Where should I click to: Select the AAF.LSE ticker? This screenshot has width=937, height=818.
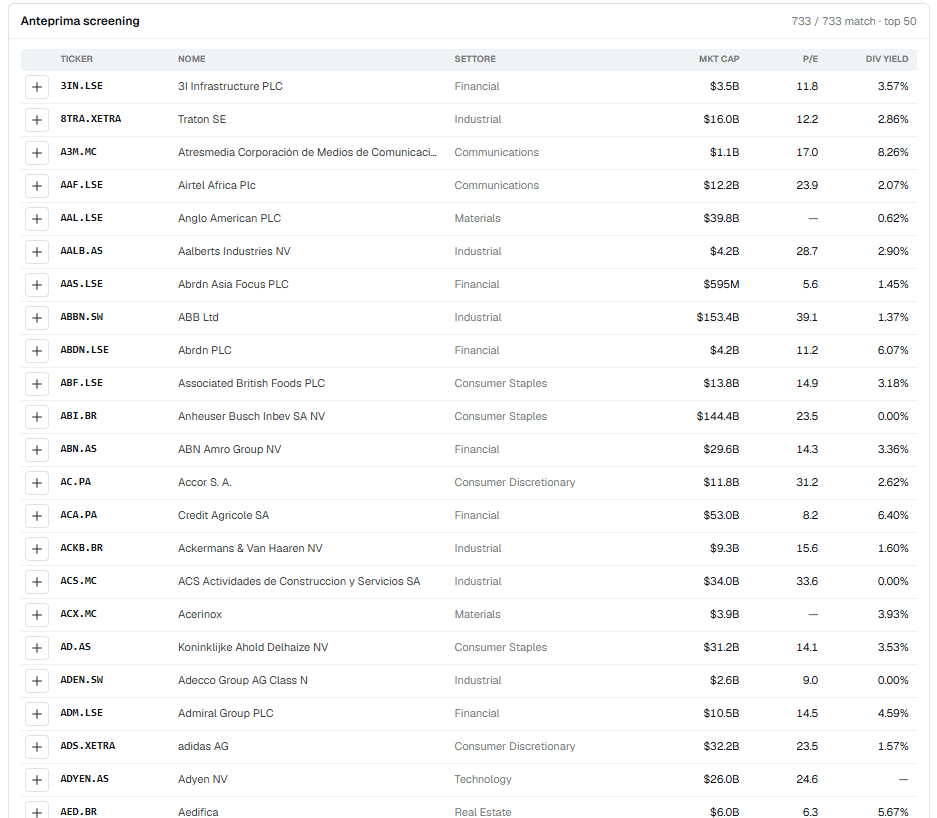(x=81, y=185)
